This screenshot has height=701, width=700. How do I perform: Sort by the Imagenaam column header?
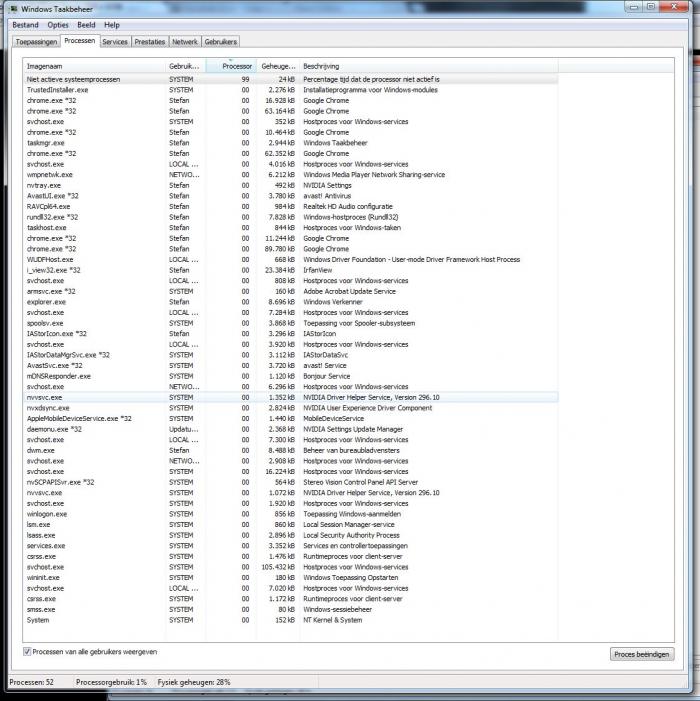click(x=94, y=66)
